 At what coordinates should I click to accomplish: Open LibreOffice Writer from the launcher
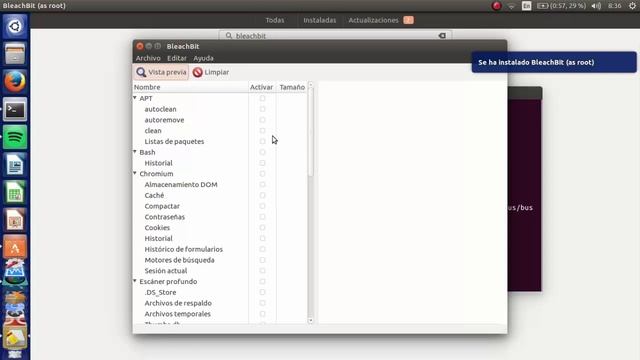15,164
